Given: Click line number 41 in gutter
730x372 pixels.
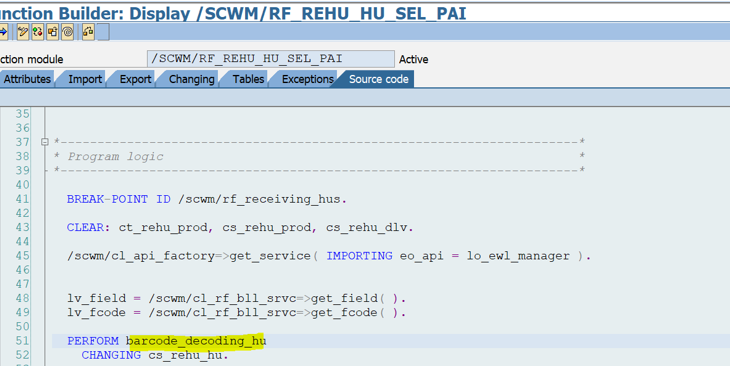Looking at the screenshot, I should point(22,199).
